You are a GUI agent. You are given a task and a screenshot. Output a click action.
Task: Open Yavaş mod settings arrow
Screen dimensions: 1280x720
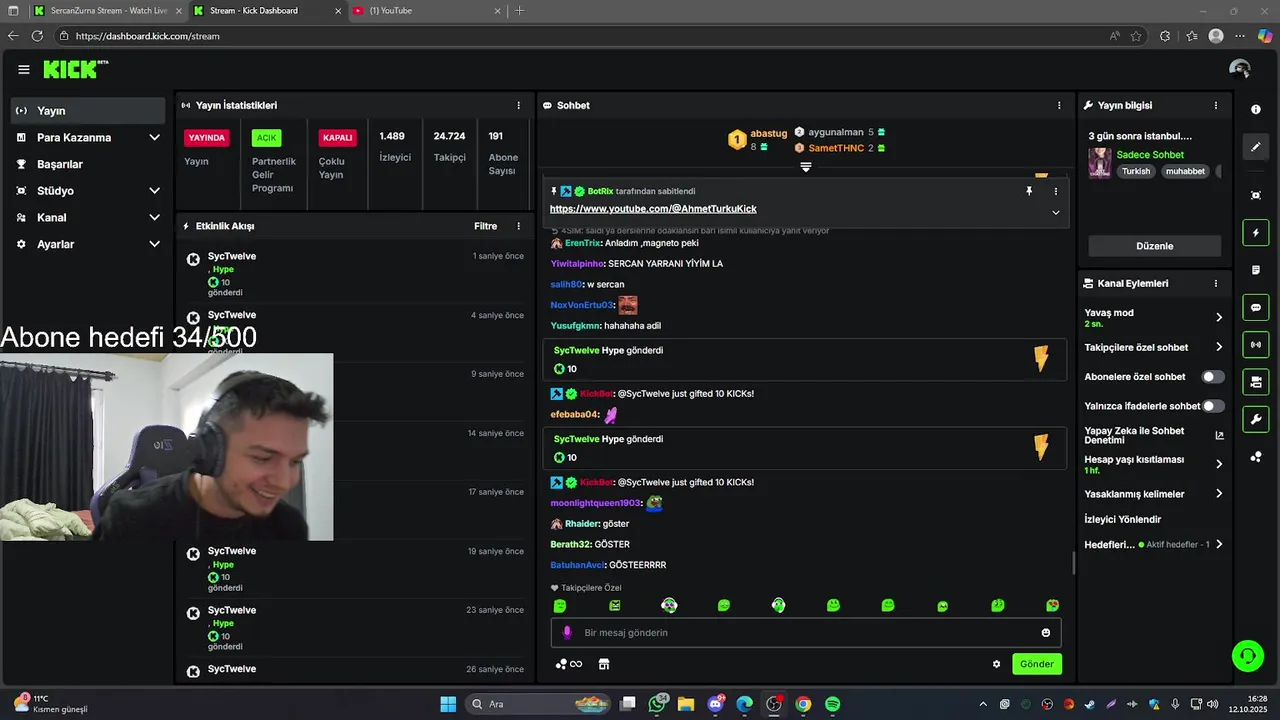1219,317
